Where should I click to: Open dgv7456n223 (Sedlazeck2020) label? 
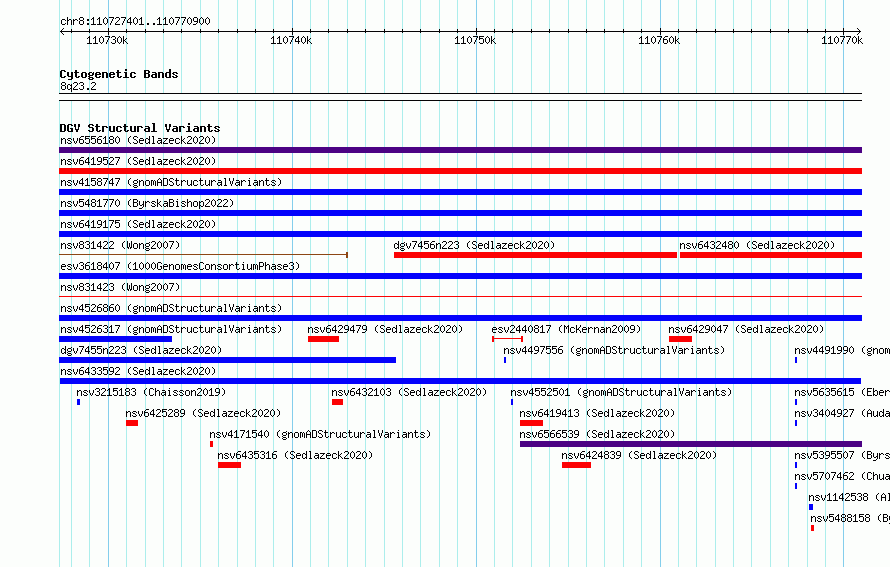(474, 245)
